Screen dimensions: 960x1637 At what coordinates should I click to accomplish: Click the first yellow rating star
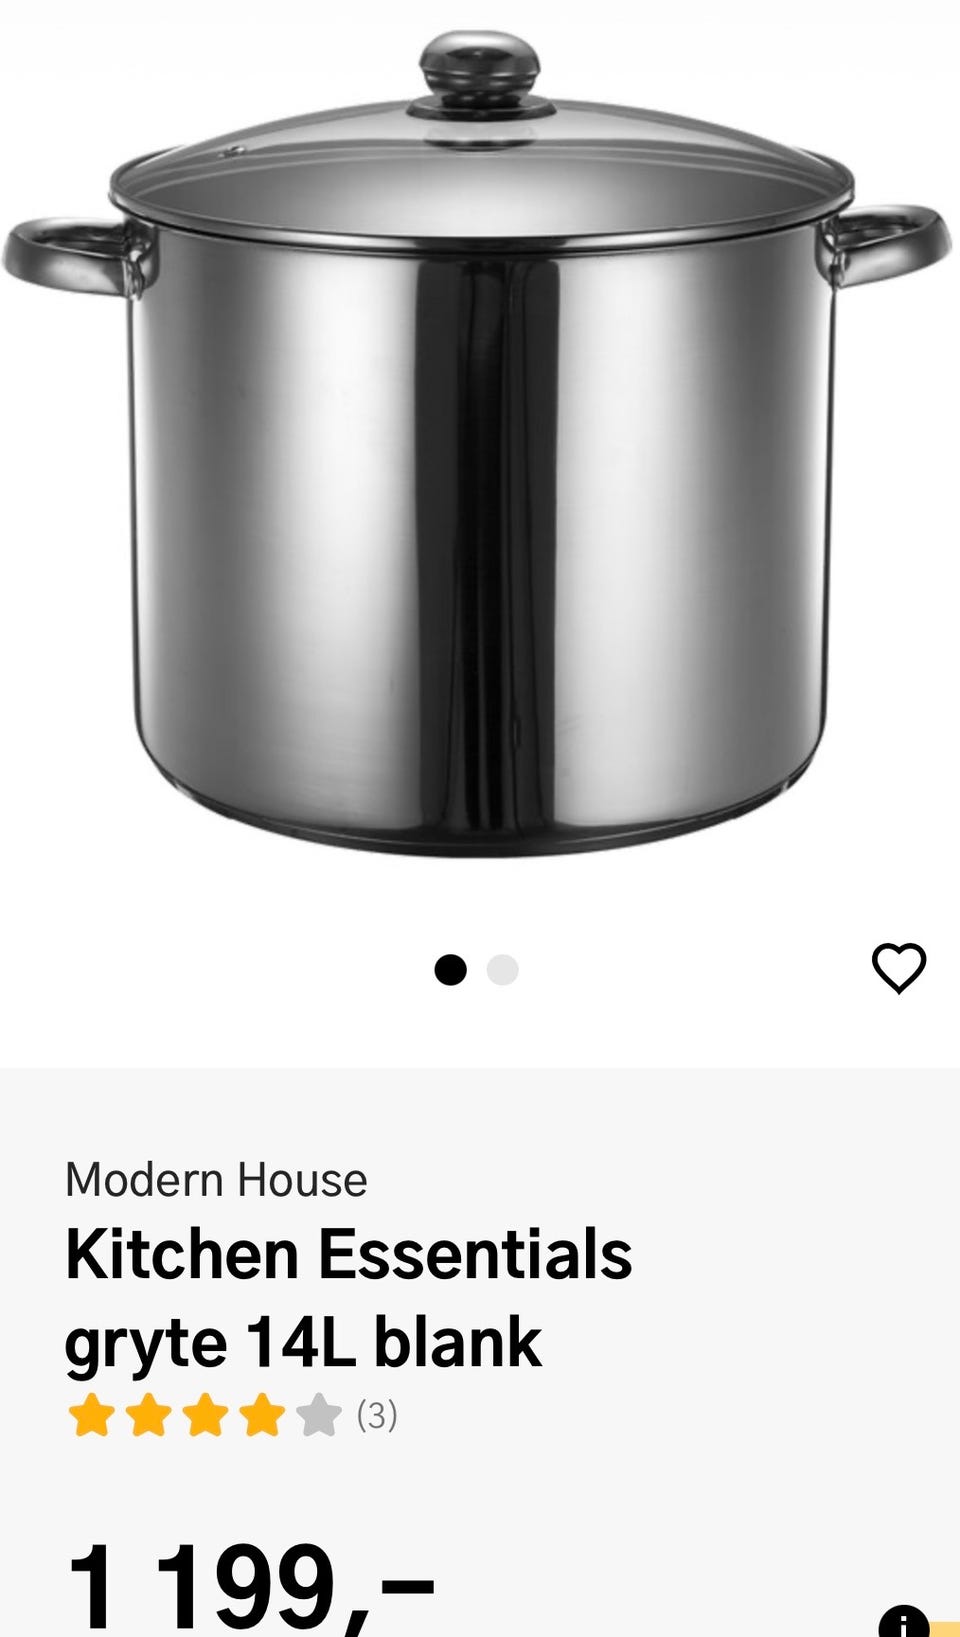point(91,1415)
